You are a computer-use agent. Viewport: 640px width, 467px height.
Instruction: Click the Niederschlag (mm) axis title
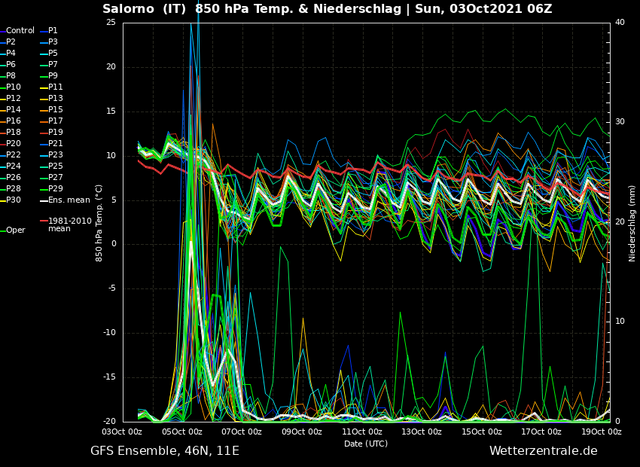coord(632,223)
